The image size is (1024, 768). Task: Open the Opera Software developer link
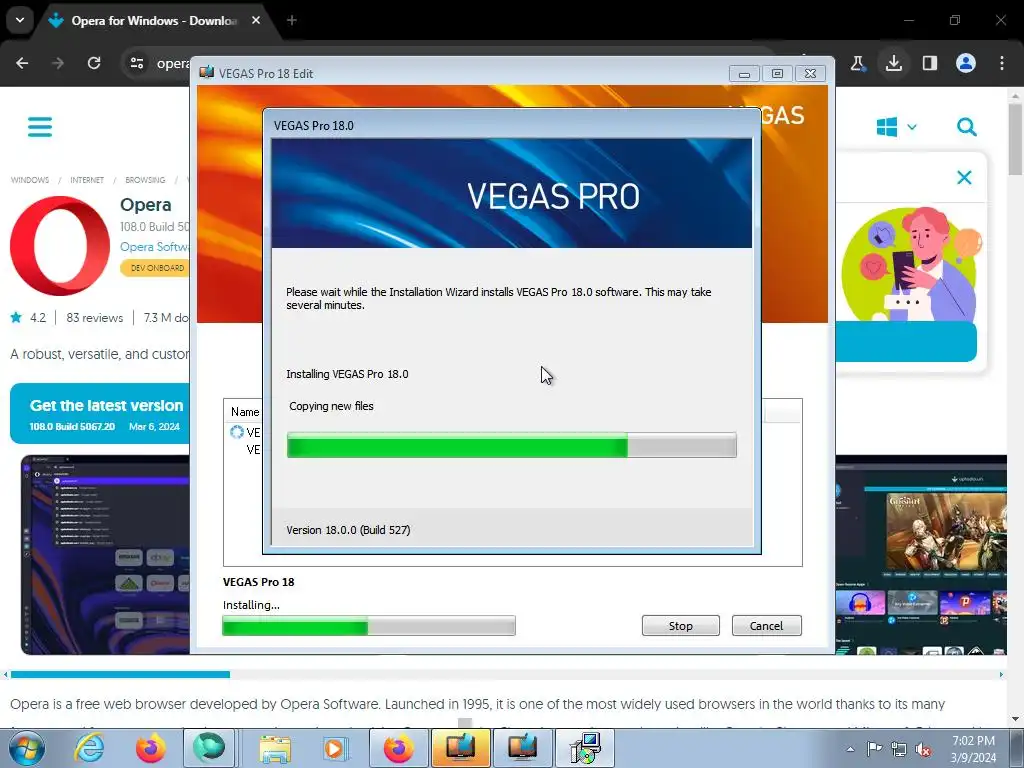[x=154, y=247]
